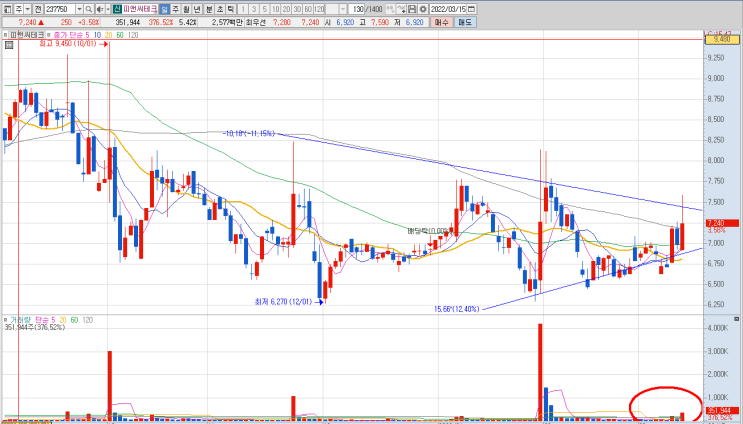Open the calendar date picker icon

(x=471, y=9)
